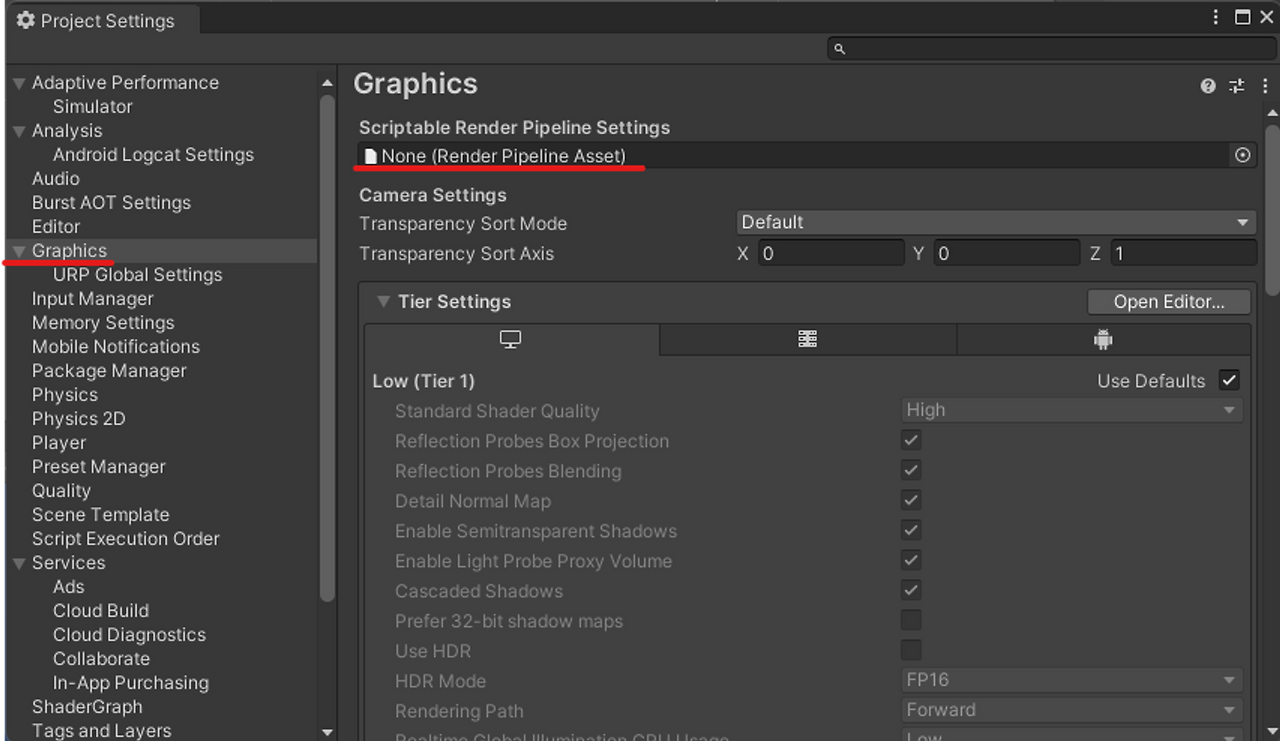Screen dimensions: 1280x741
Task: Click the help icon in Graphics header
Action: point(1208,86)
